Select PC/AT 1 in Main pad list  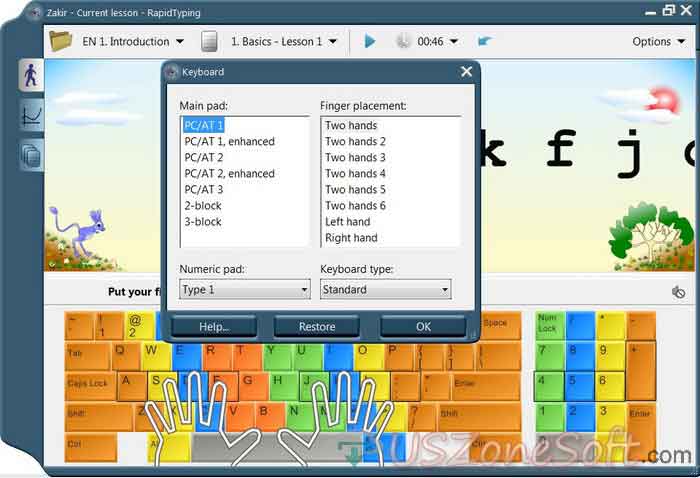point(204,125)
